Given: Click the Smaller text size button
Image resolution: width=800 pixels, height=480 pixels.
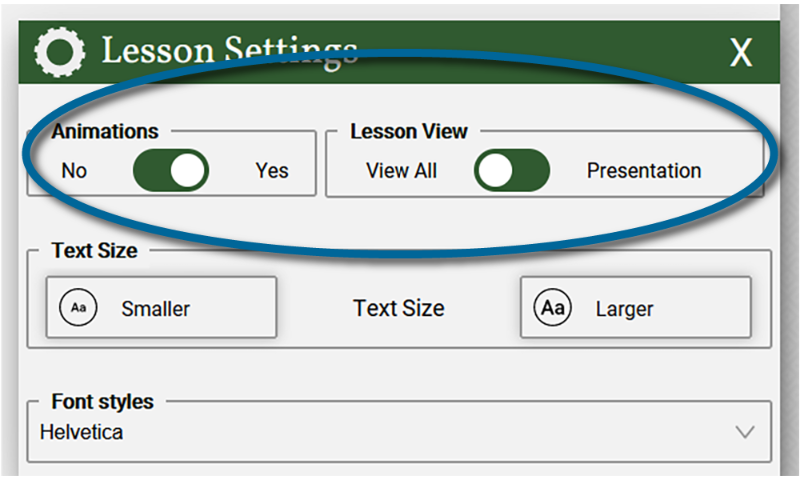Looking at the screenshot, I should [161, 308].
